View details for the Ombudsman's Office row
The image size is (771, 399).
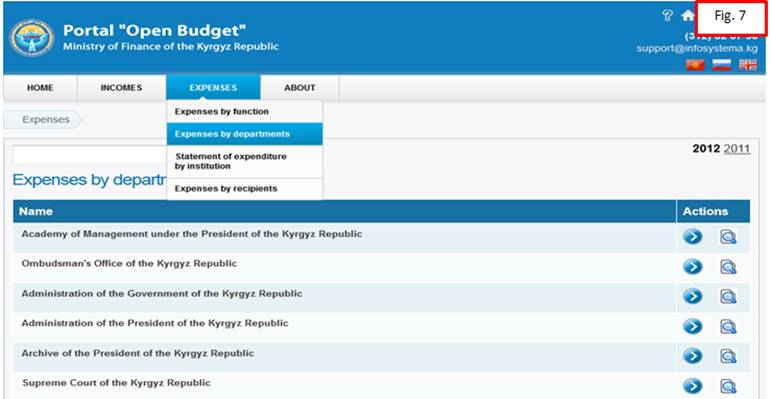(x=728, y=267)
